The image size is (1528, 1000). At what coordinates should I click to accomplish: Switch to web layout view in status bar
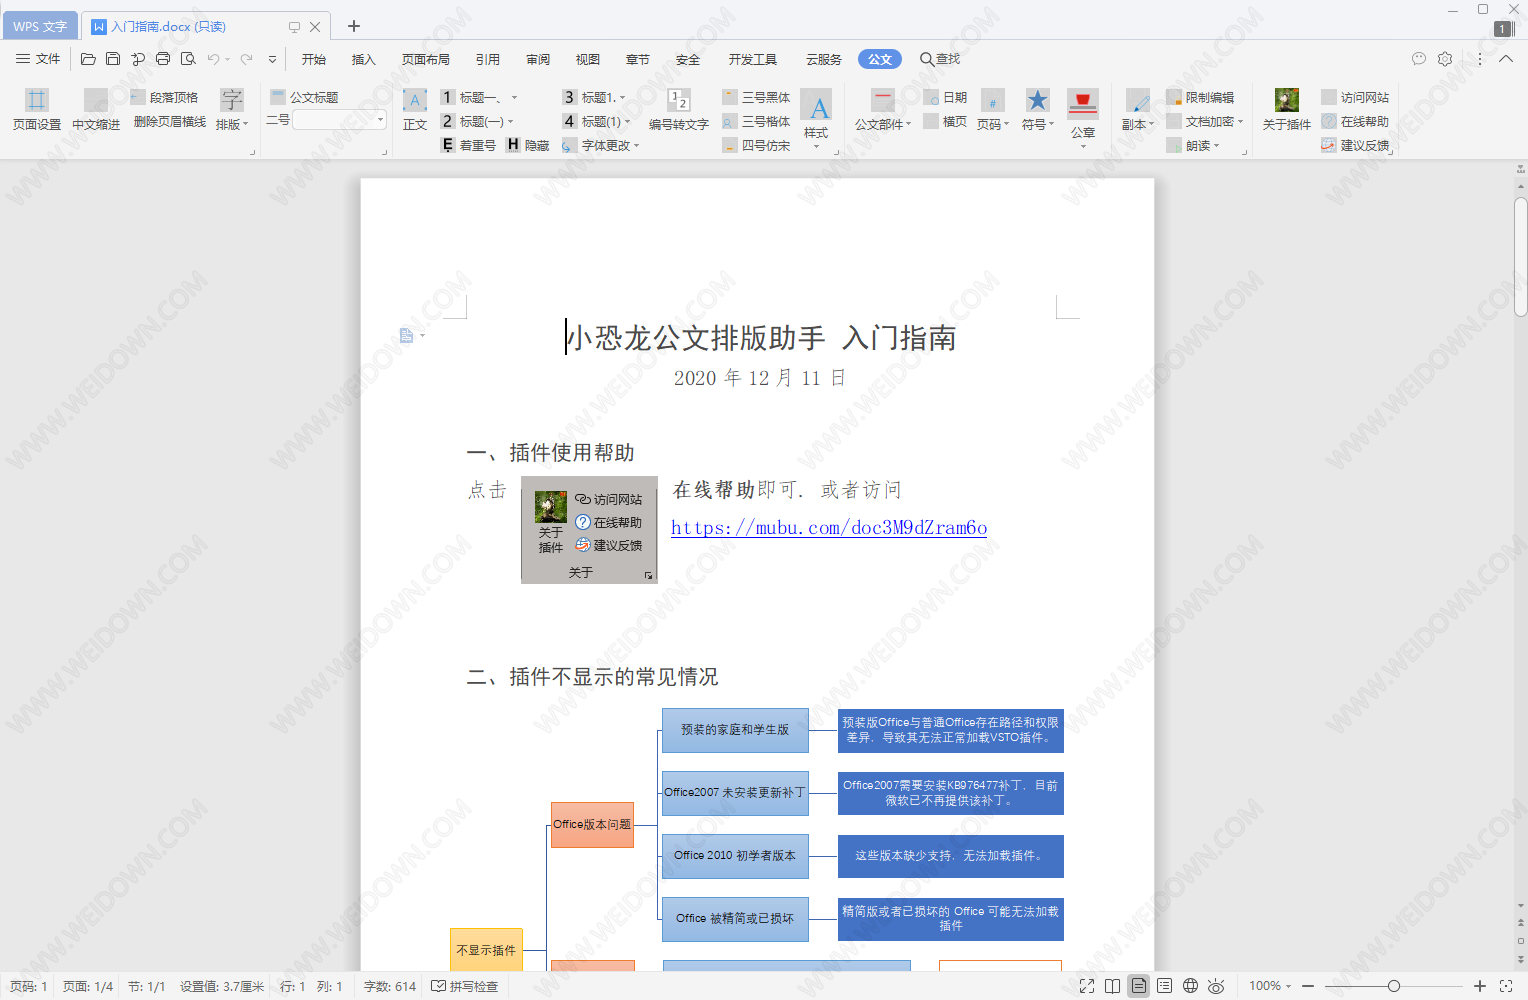pyautogui.click(x=1190, y=986)
